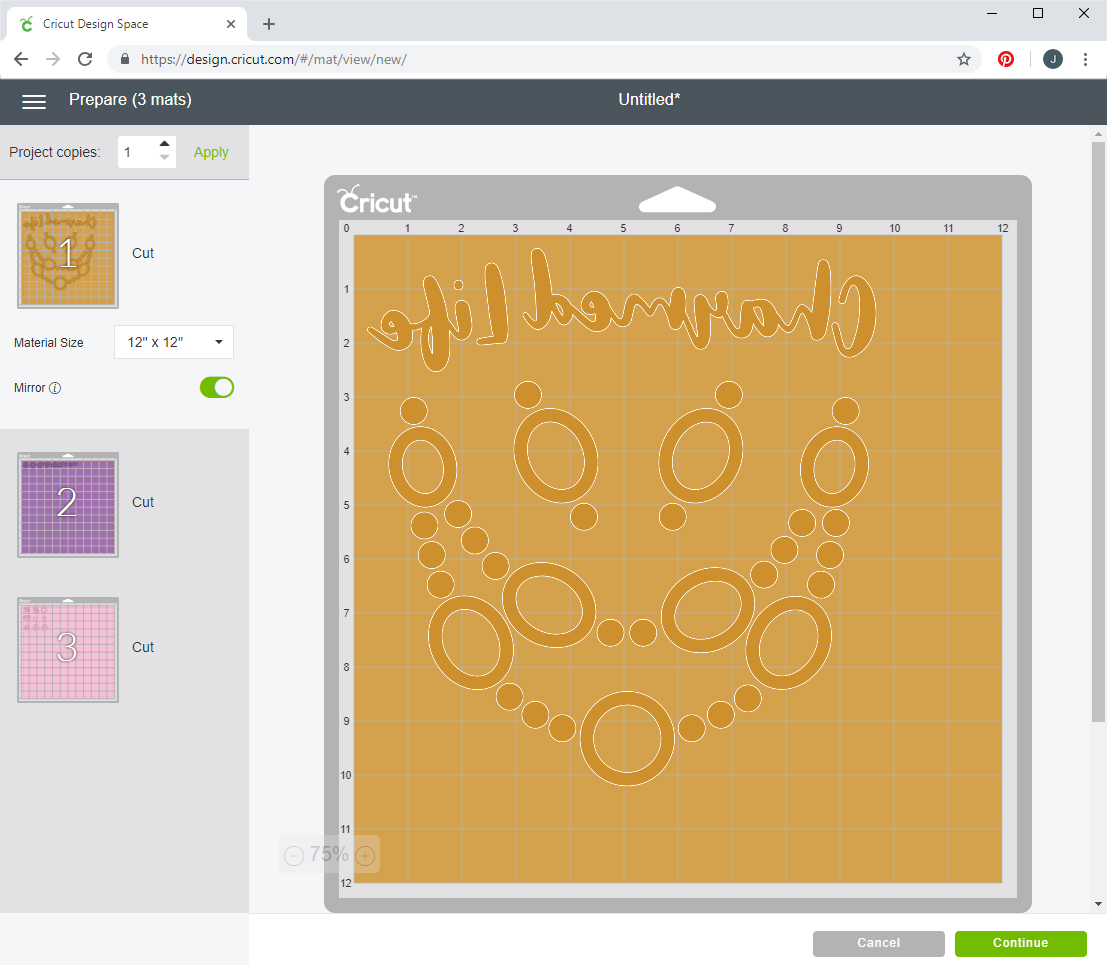Go forward in browser history

click(53, 59)
